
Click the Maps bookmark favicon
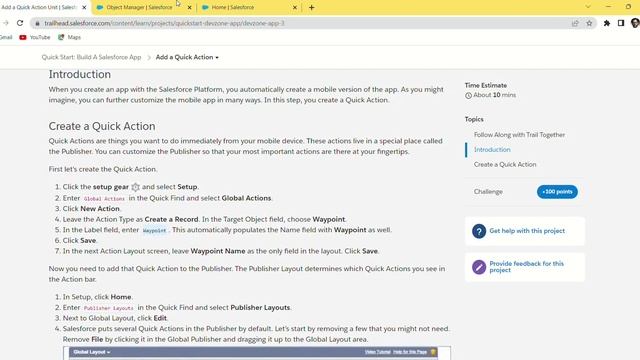(x=61, y=37)
